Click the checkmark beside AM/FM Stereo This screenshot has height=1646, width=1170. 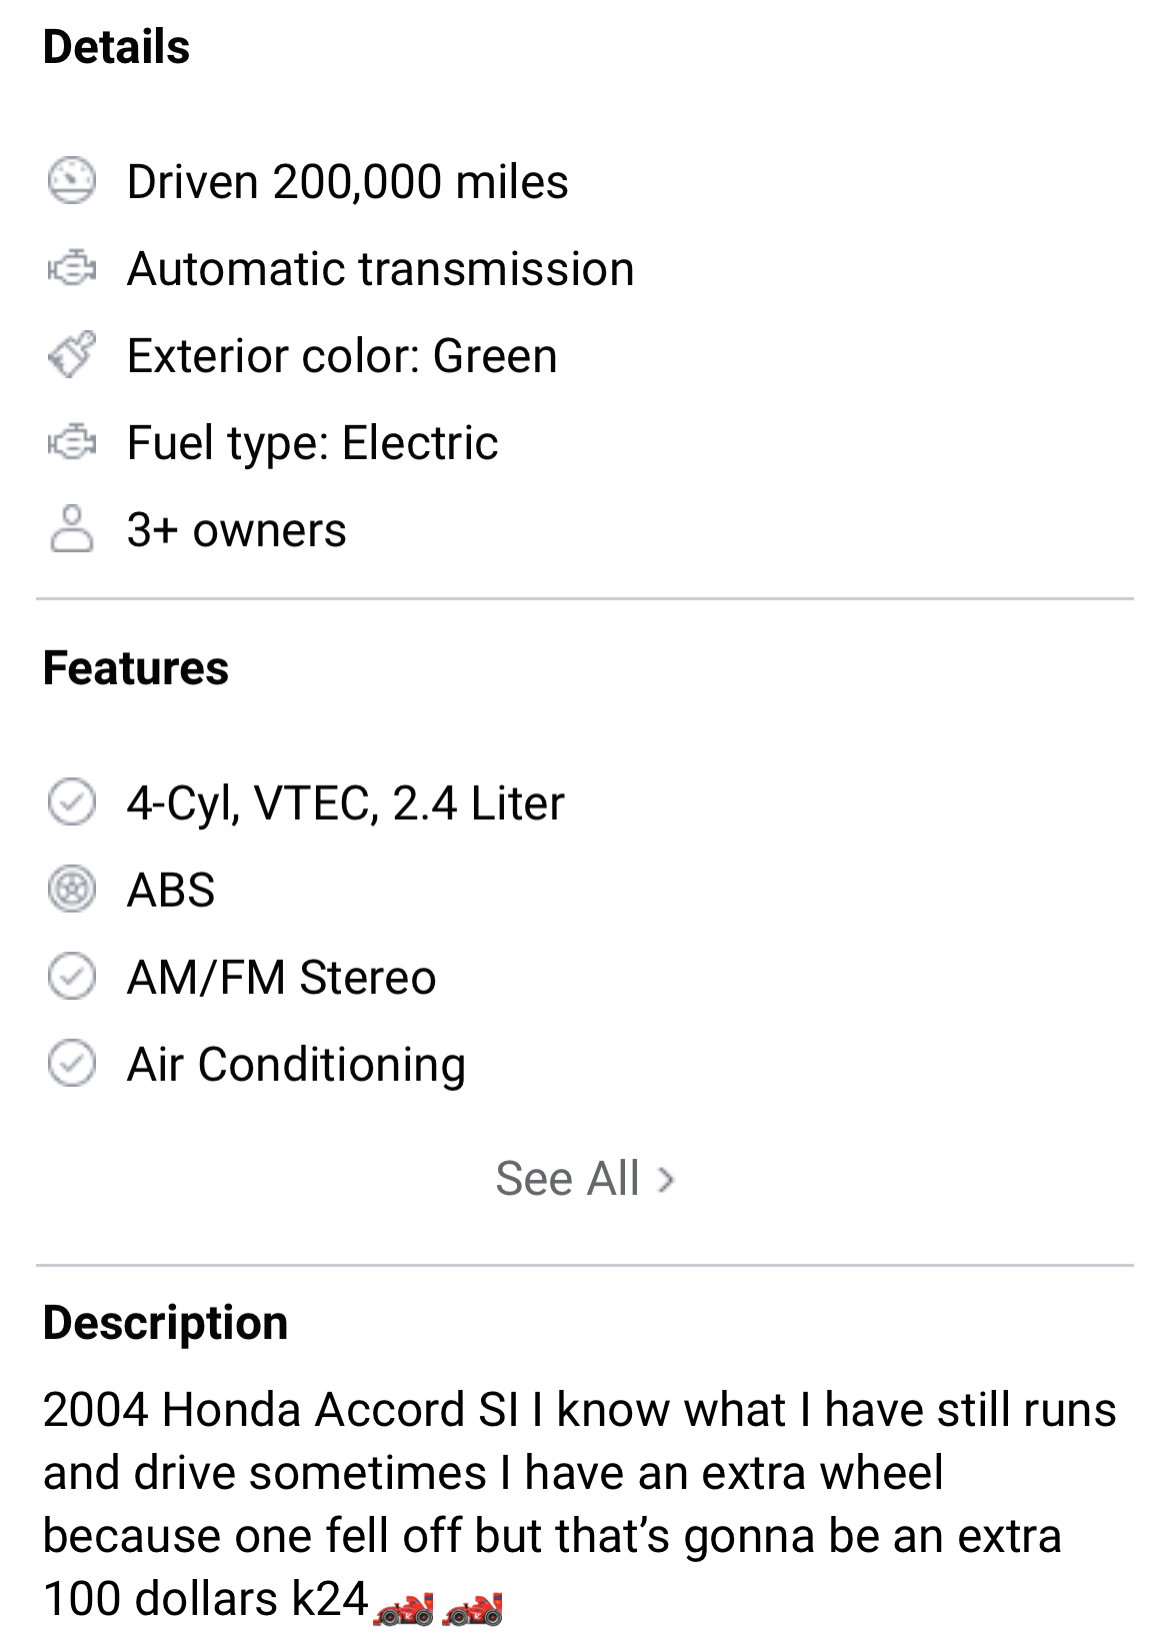(71, 976)
